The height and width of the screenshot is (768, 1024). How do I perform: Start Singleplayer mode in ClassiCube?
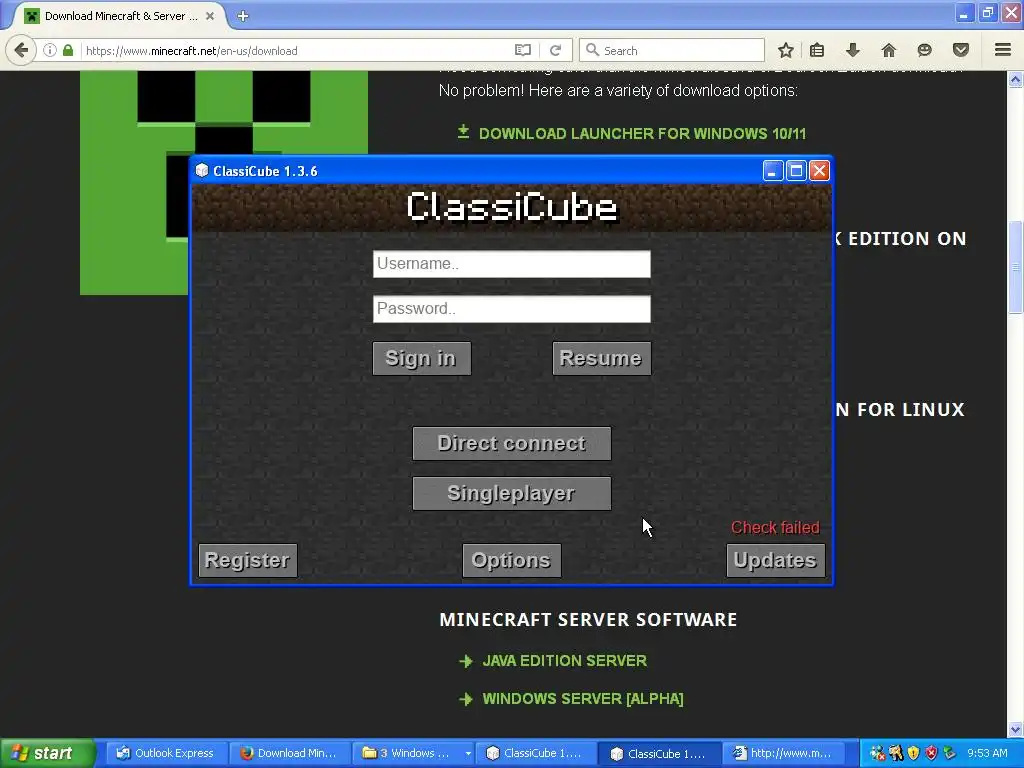tap(511, 493)
